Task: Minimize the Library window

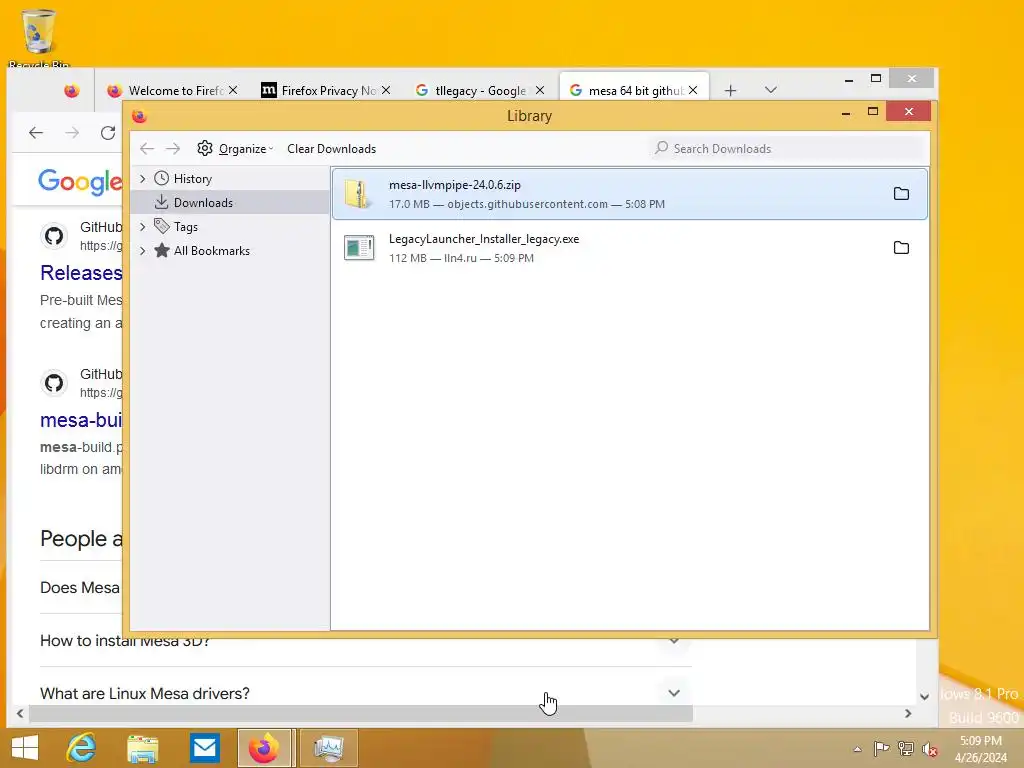Action: 846,112
